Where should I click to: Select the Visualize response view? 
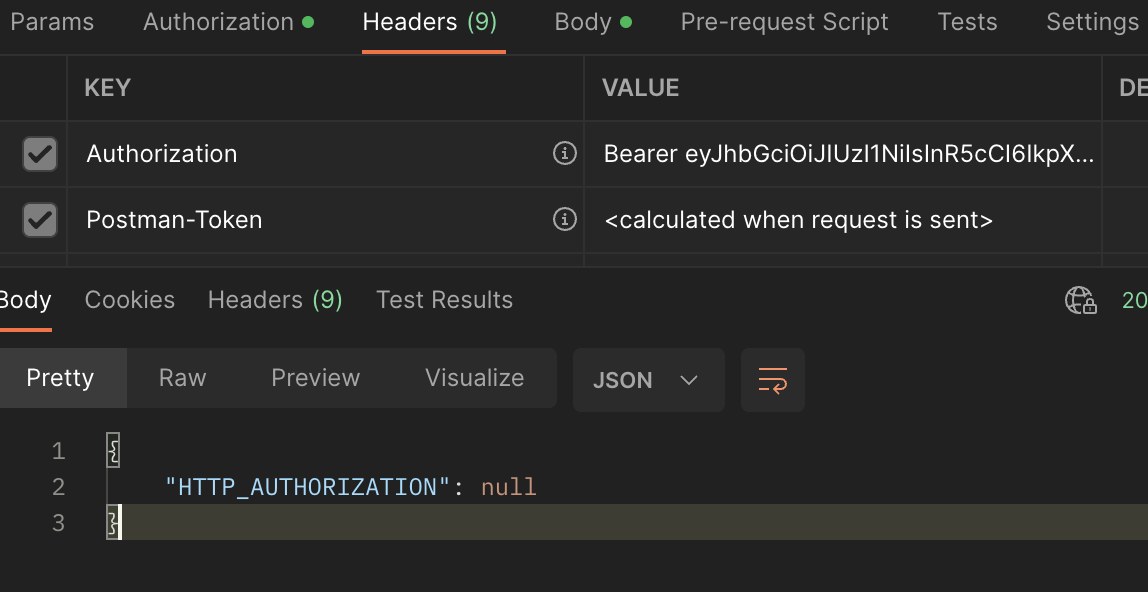click(474, 378)
